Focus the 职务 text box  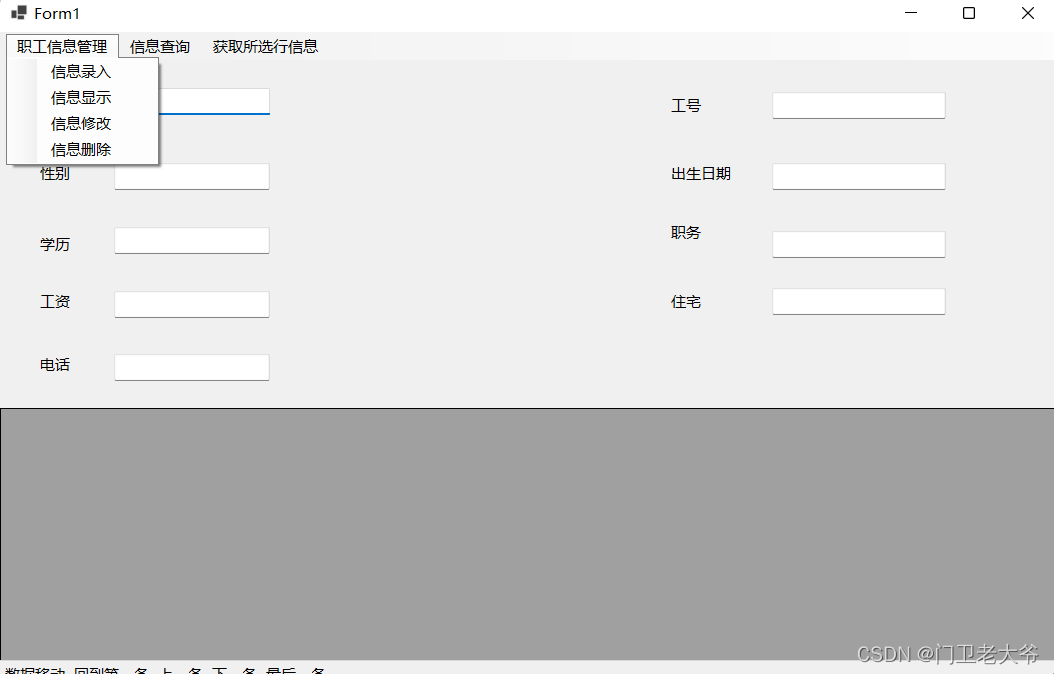pyautogui.click(x=859, y=245)
